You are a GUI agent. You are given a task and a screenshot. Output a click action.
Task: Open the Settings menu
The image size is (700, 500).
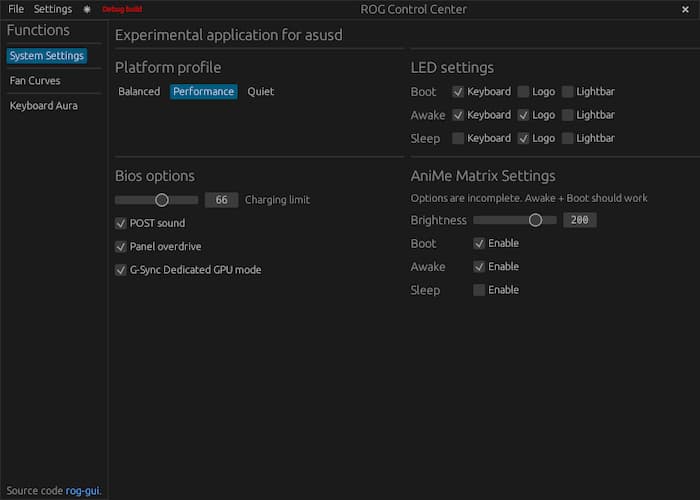[x=53, y=9]
